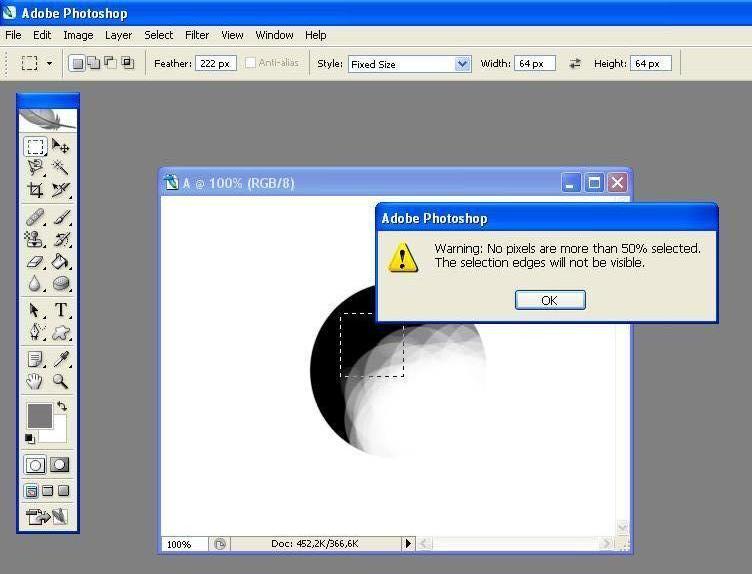Screen dimensions: 752x574
Task: Pick the Magic Wand tool
Action: pos(61,168)
